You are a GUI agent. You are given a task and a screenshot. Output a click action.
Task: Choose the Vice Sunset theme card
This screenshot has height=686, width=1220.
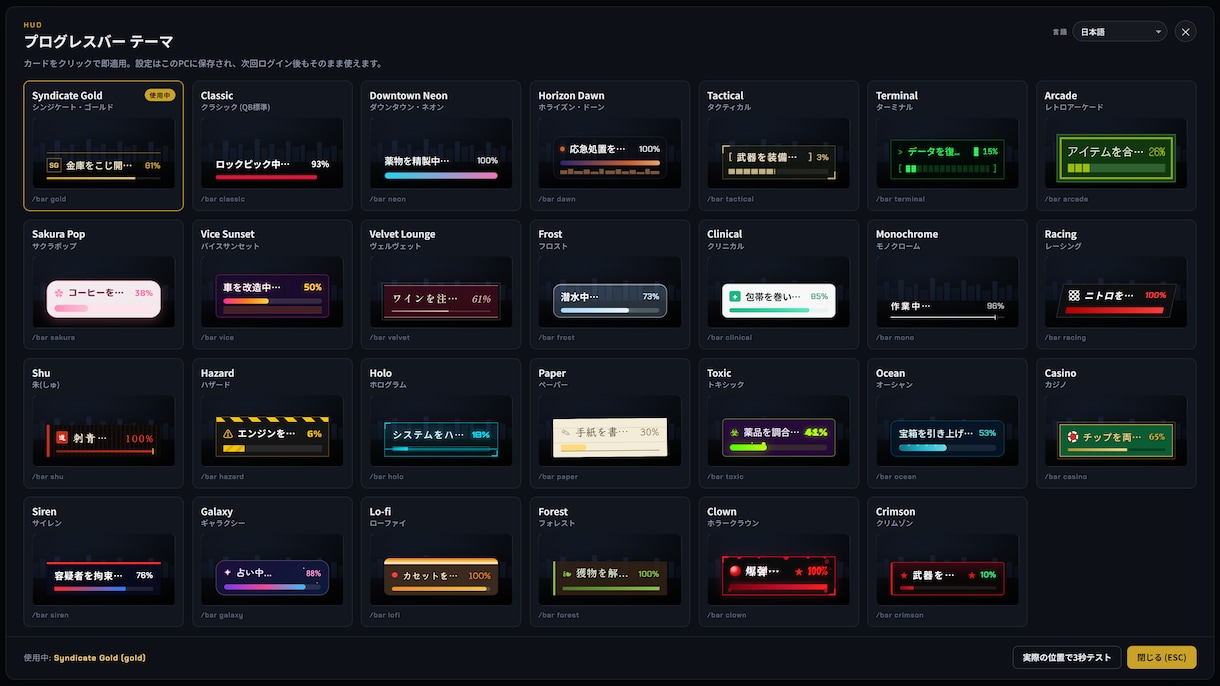point(272,284)
